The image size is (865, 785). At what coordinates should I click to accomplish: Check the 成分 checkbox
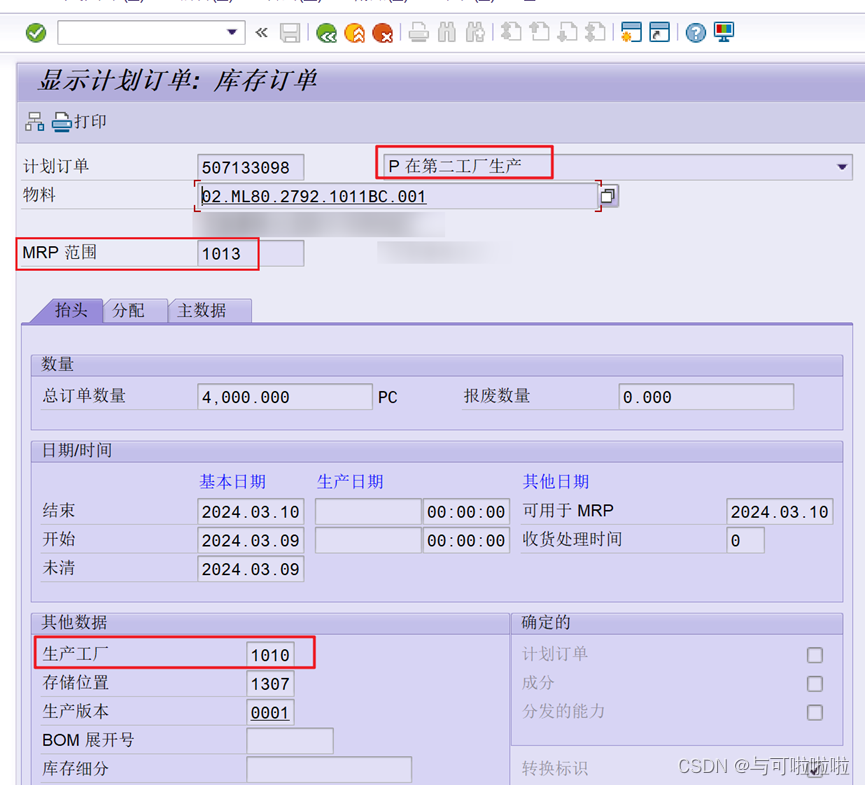click(815, 684)
